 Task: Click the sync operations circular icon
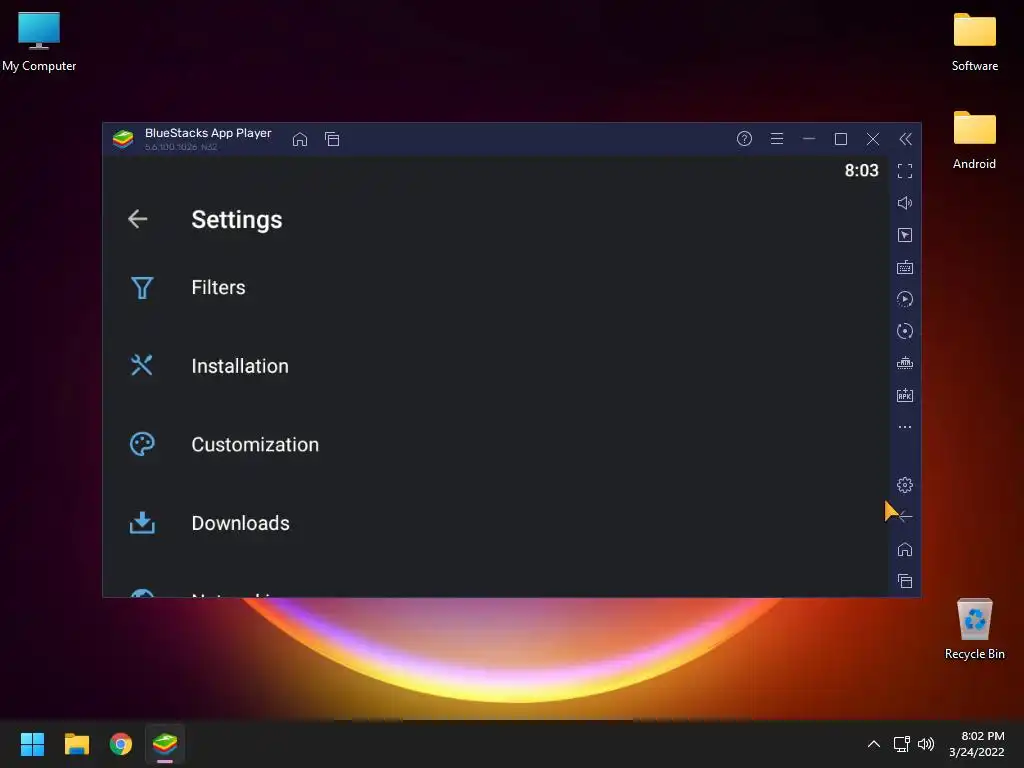tap(904, 331)
